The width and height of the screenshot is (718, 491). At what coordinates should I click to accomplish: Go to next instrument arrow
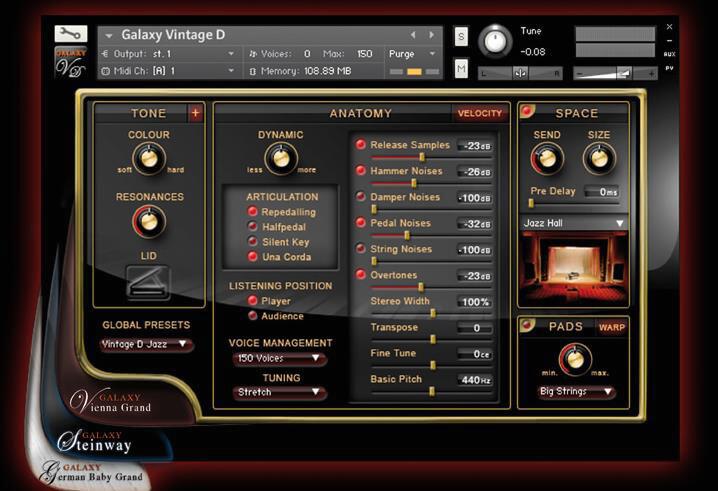(431, 35)
